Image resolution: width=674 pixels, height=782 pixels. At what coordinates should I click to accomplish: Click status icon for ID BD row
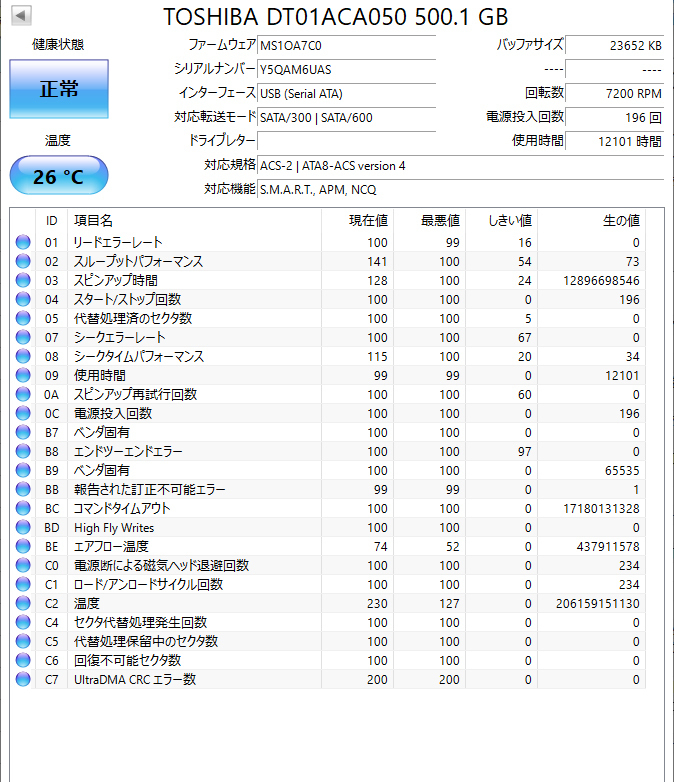pos(23,527)
